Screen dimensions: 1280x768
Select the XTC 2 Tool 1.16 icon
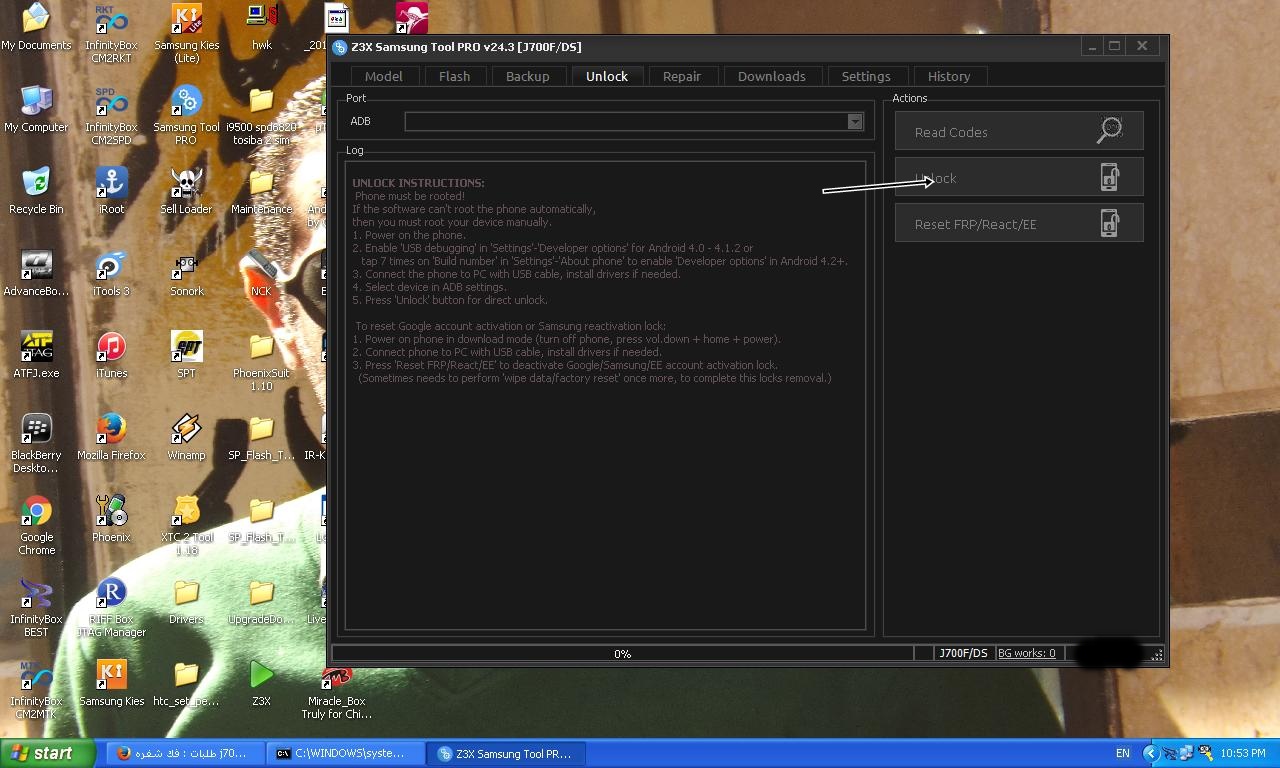coord(186,526)
